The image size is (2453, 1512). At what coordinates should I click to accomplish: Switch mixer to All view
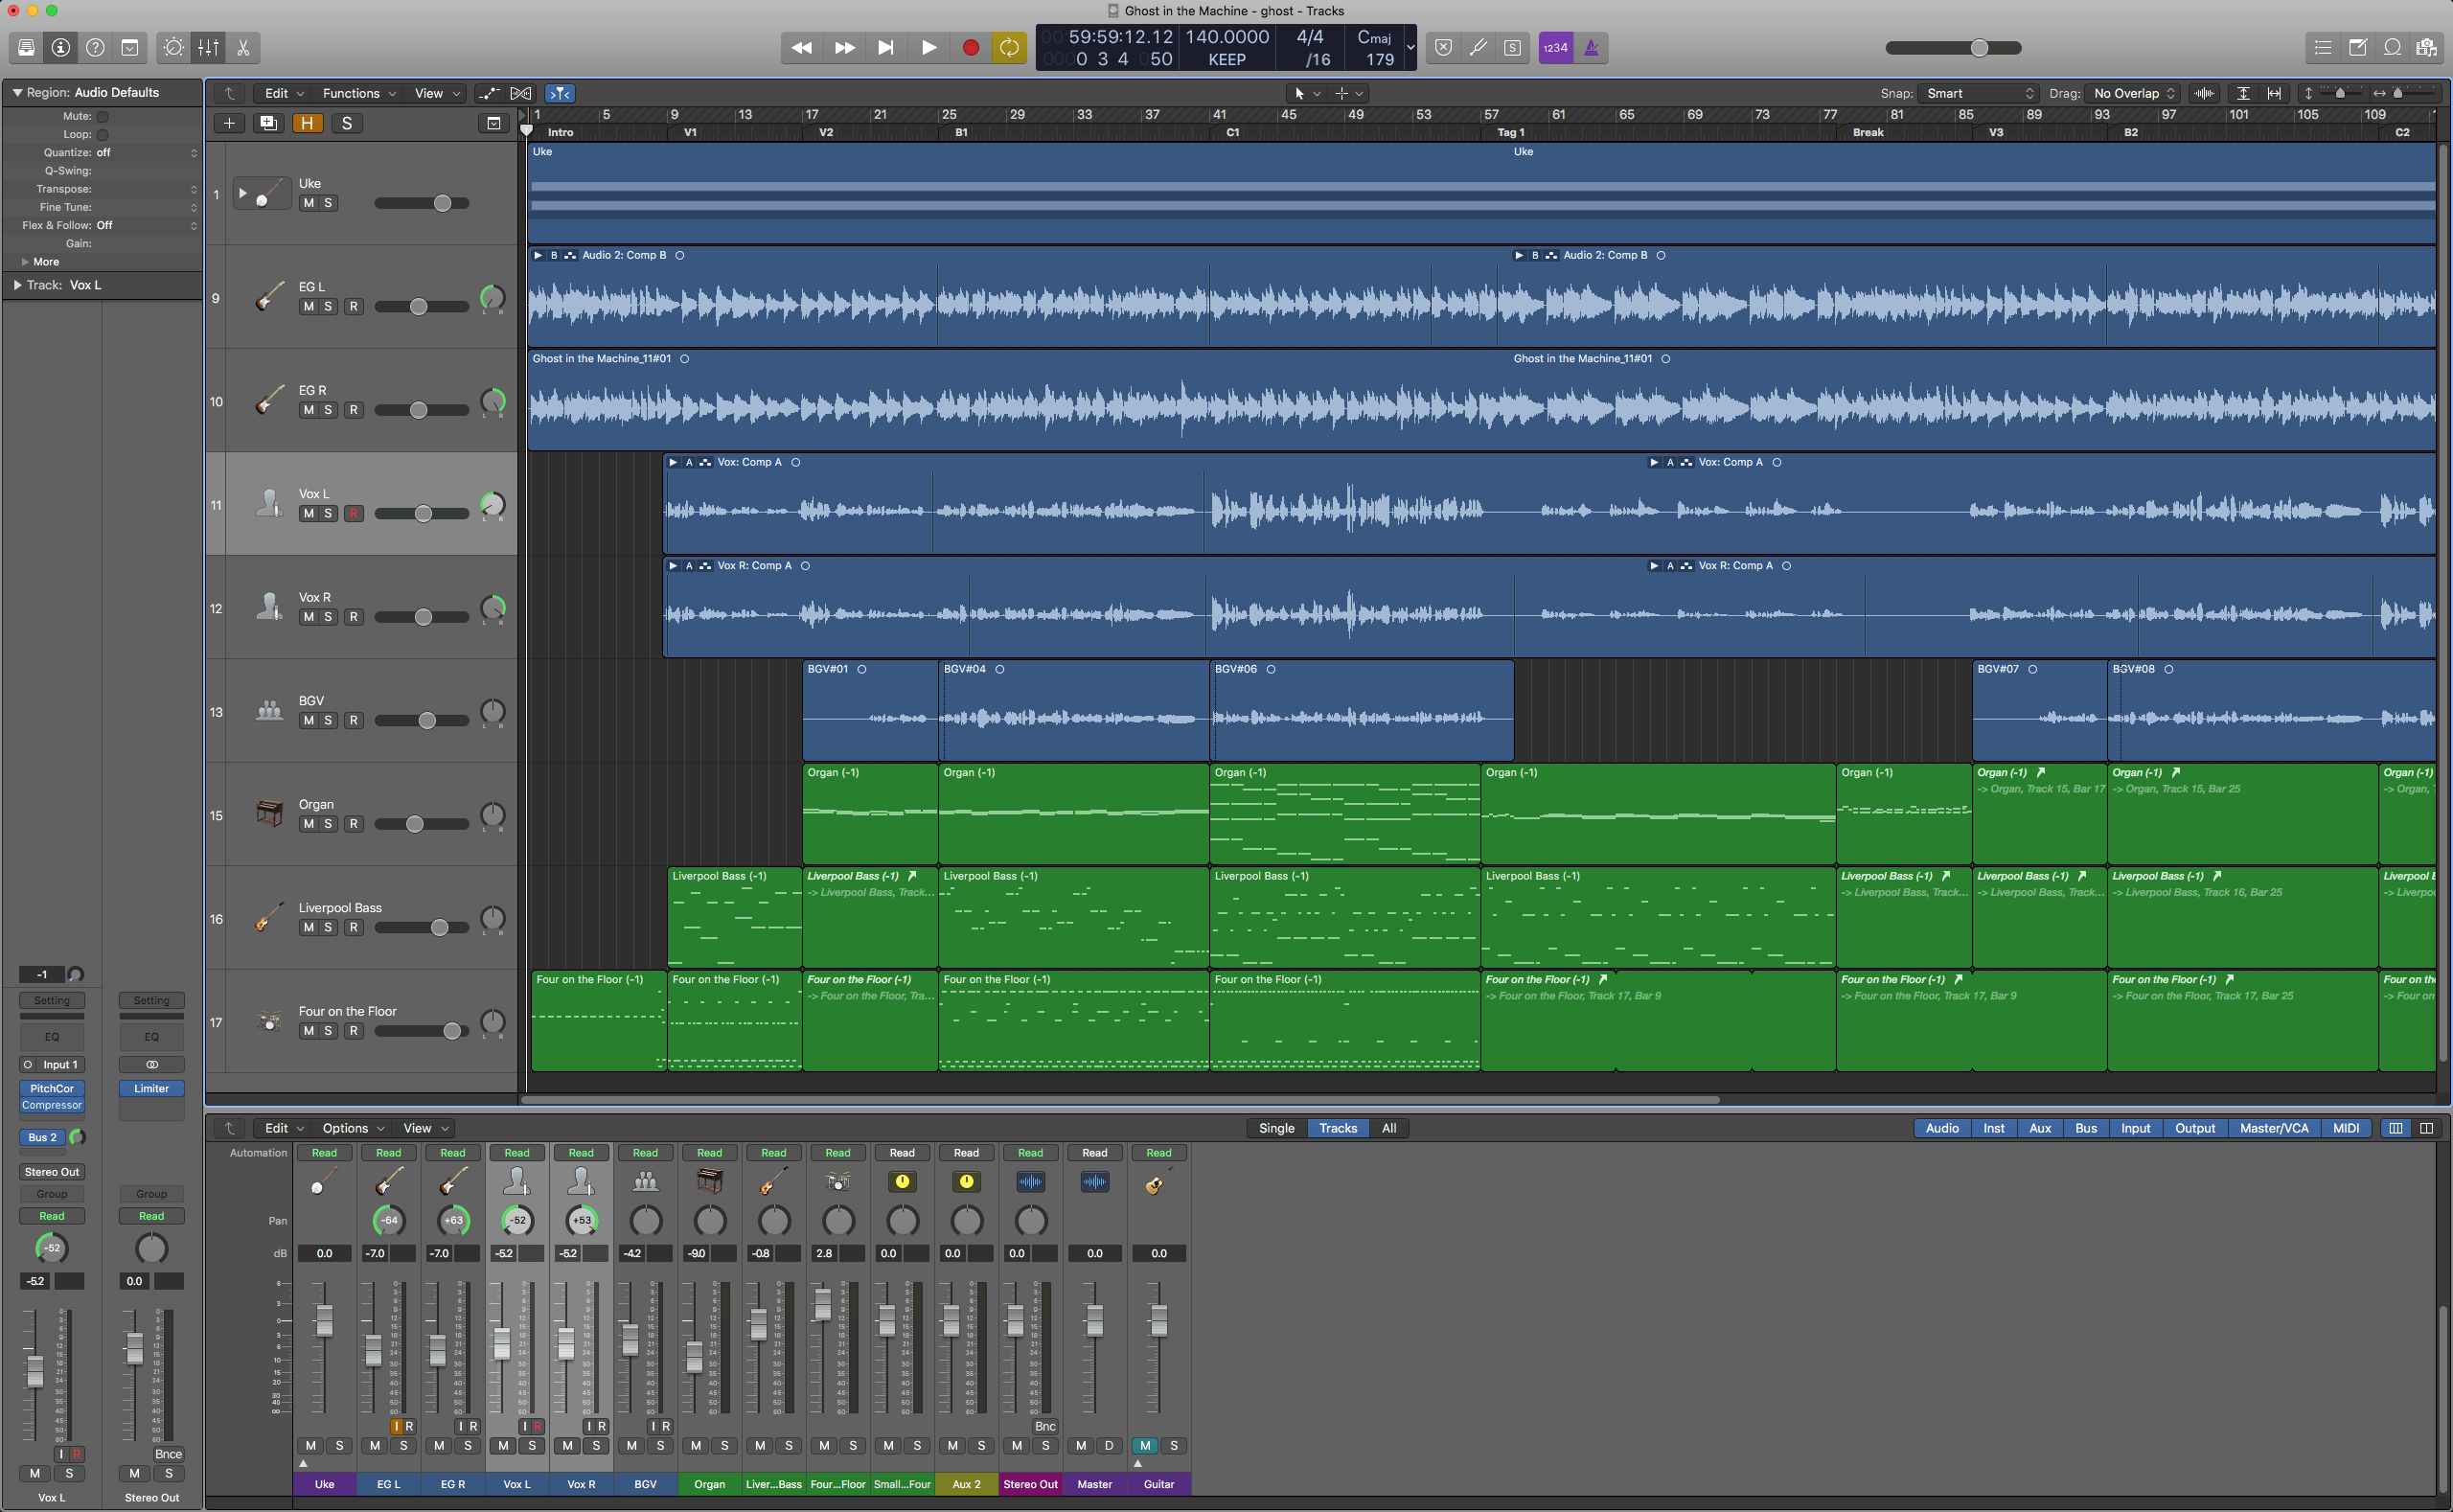click(x=1388, y=1128)
